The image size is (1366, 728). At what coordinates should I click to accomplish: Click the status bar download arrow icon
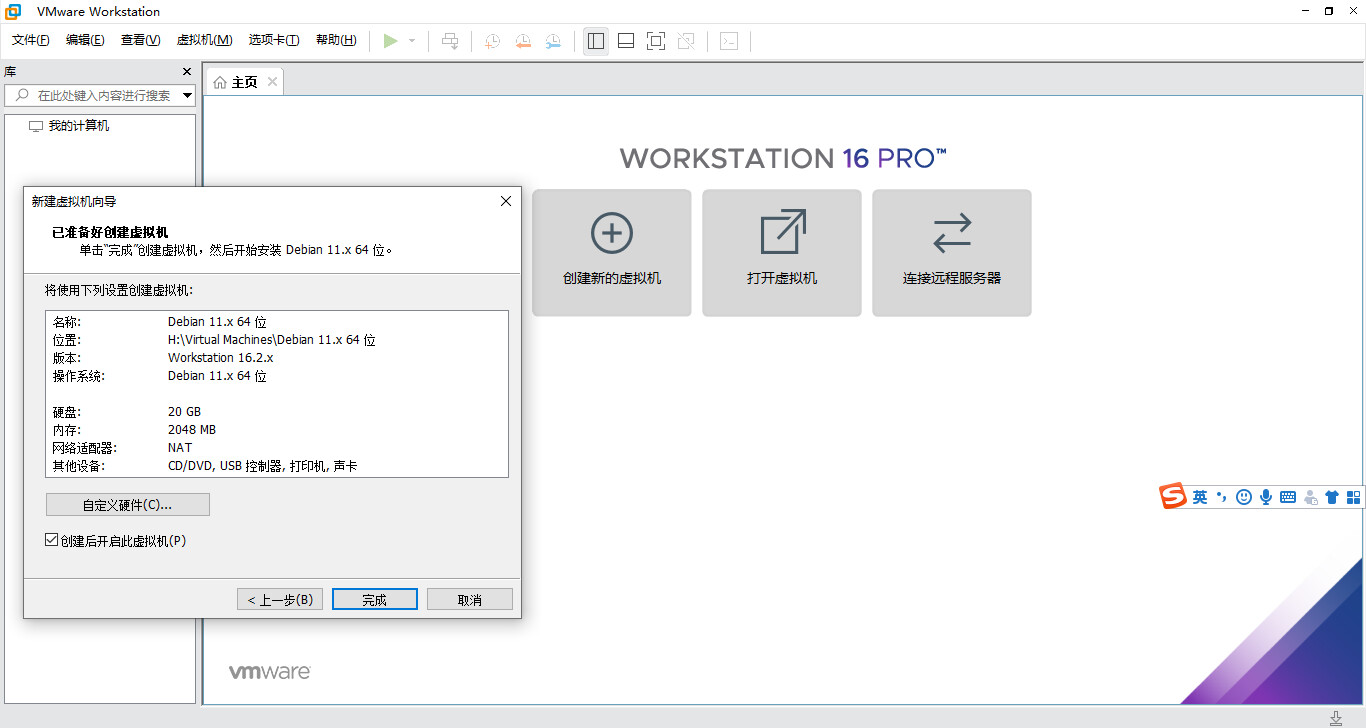(1337, 718)
